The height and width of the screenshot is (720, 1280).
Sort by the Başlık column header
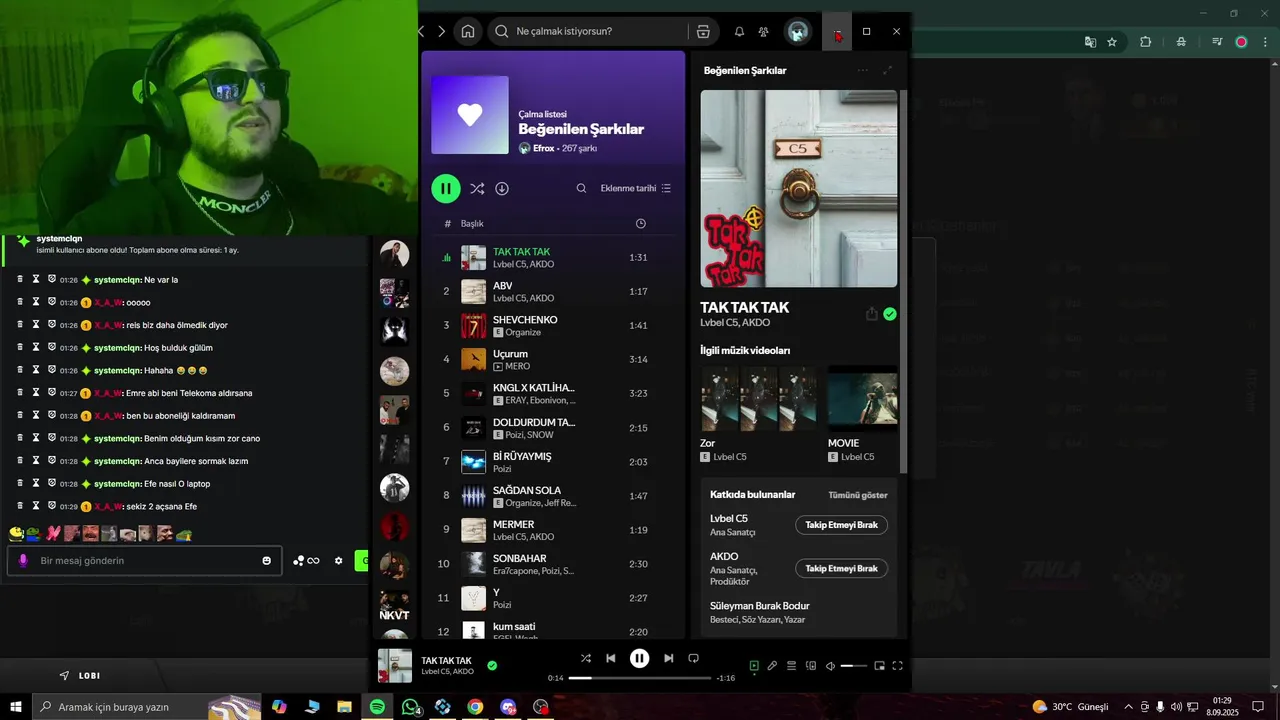[472, 223]
